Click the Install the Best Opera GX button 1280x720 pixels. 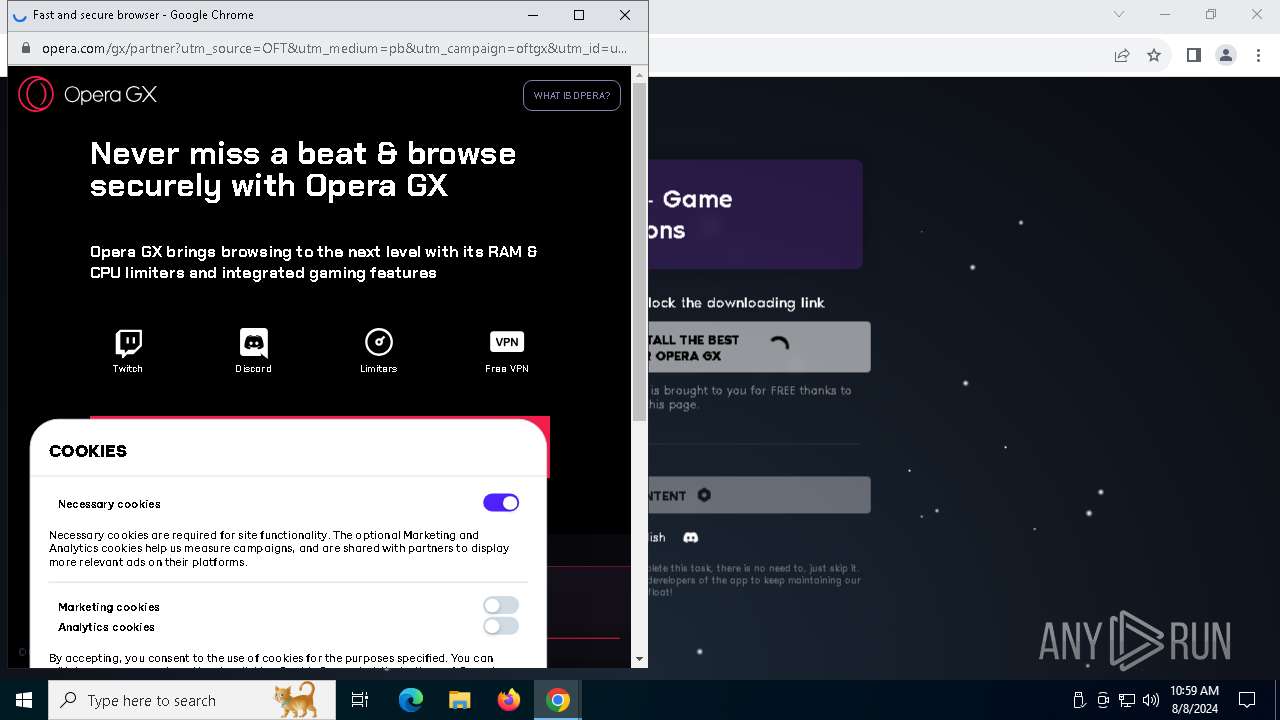coord(759,347)
